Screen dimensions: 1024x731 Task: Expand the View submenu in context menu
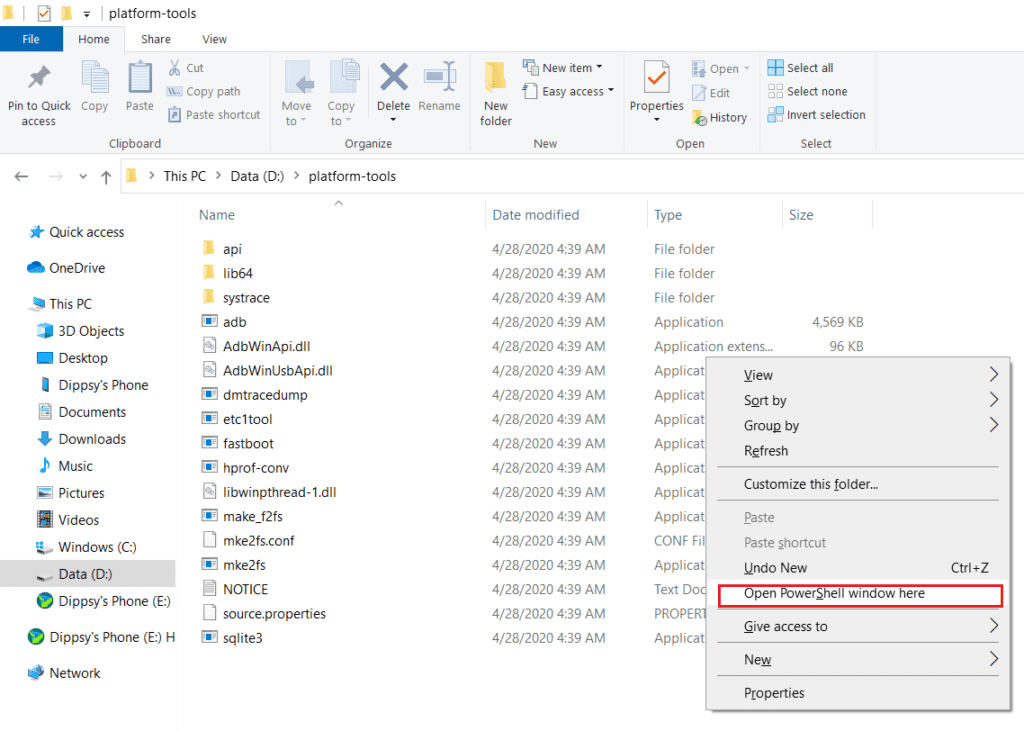(x=858, y=375)
